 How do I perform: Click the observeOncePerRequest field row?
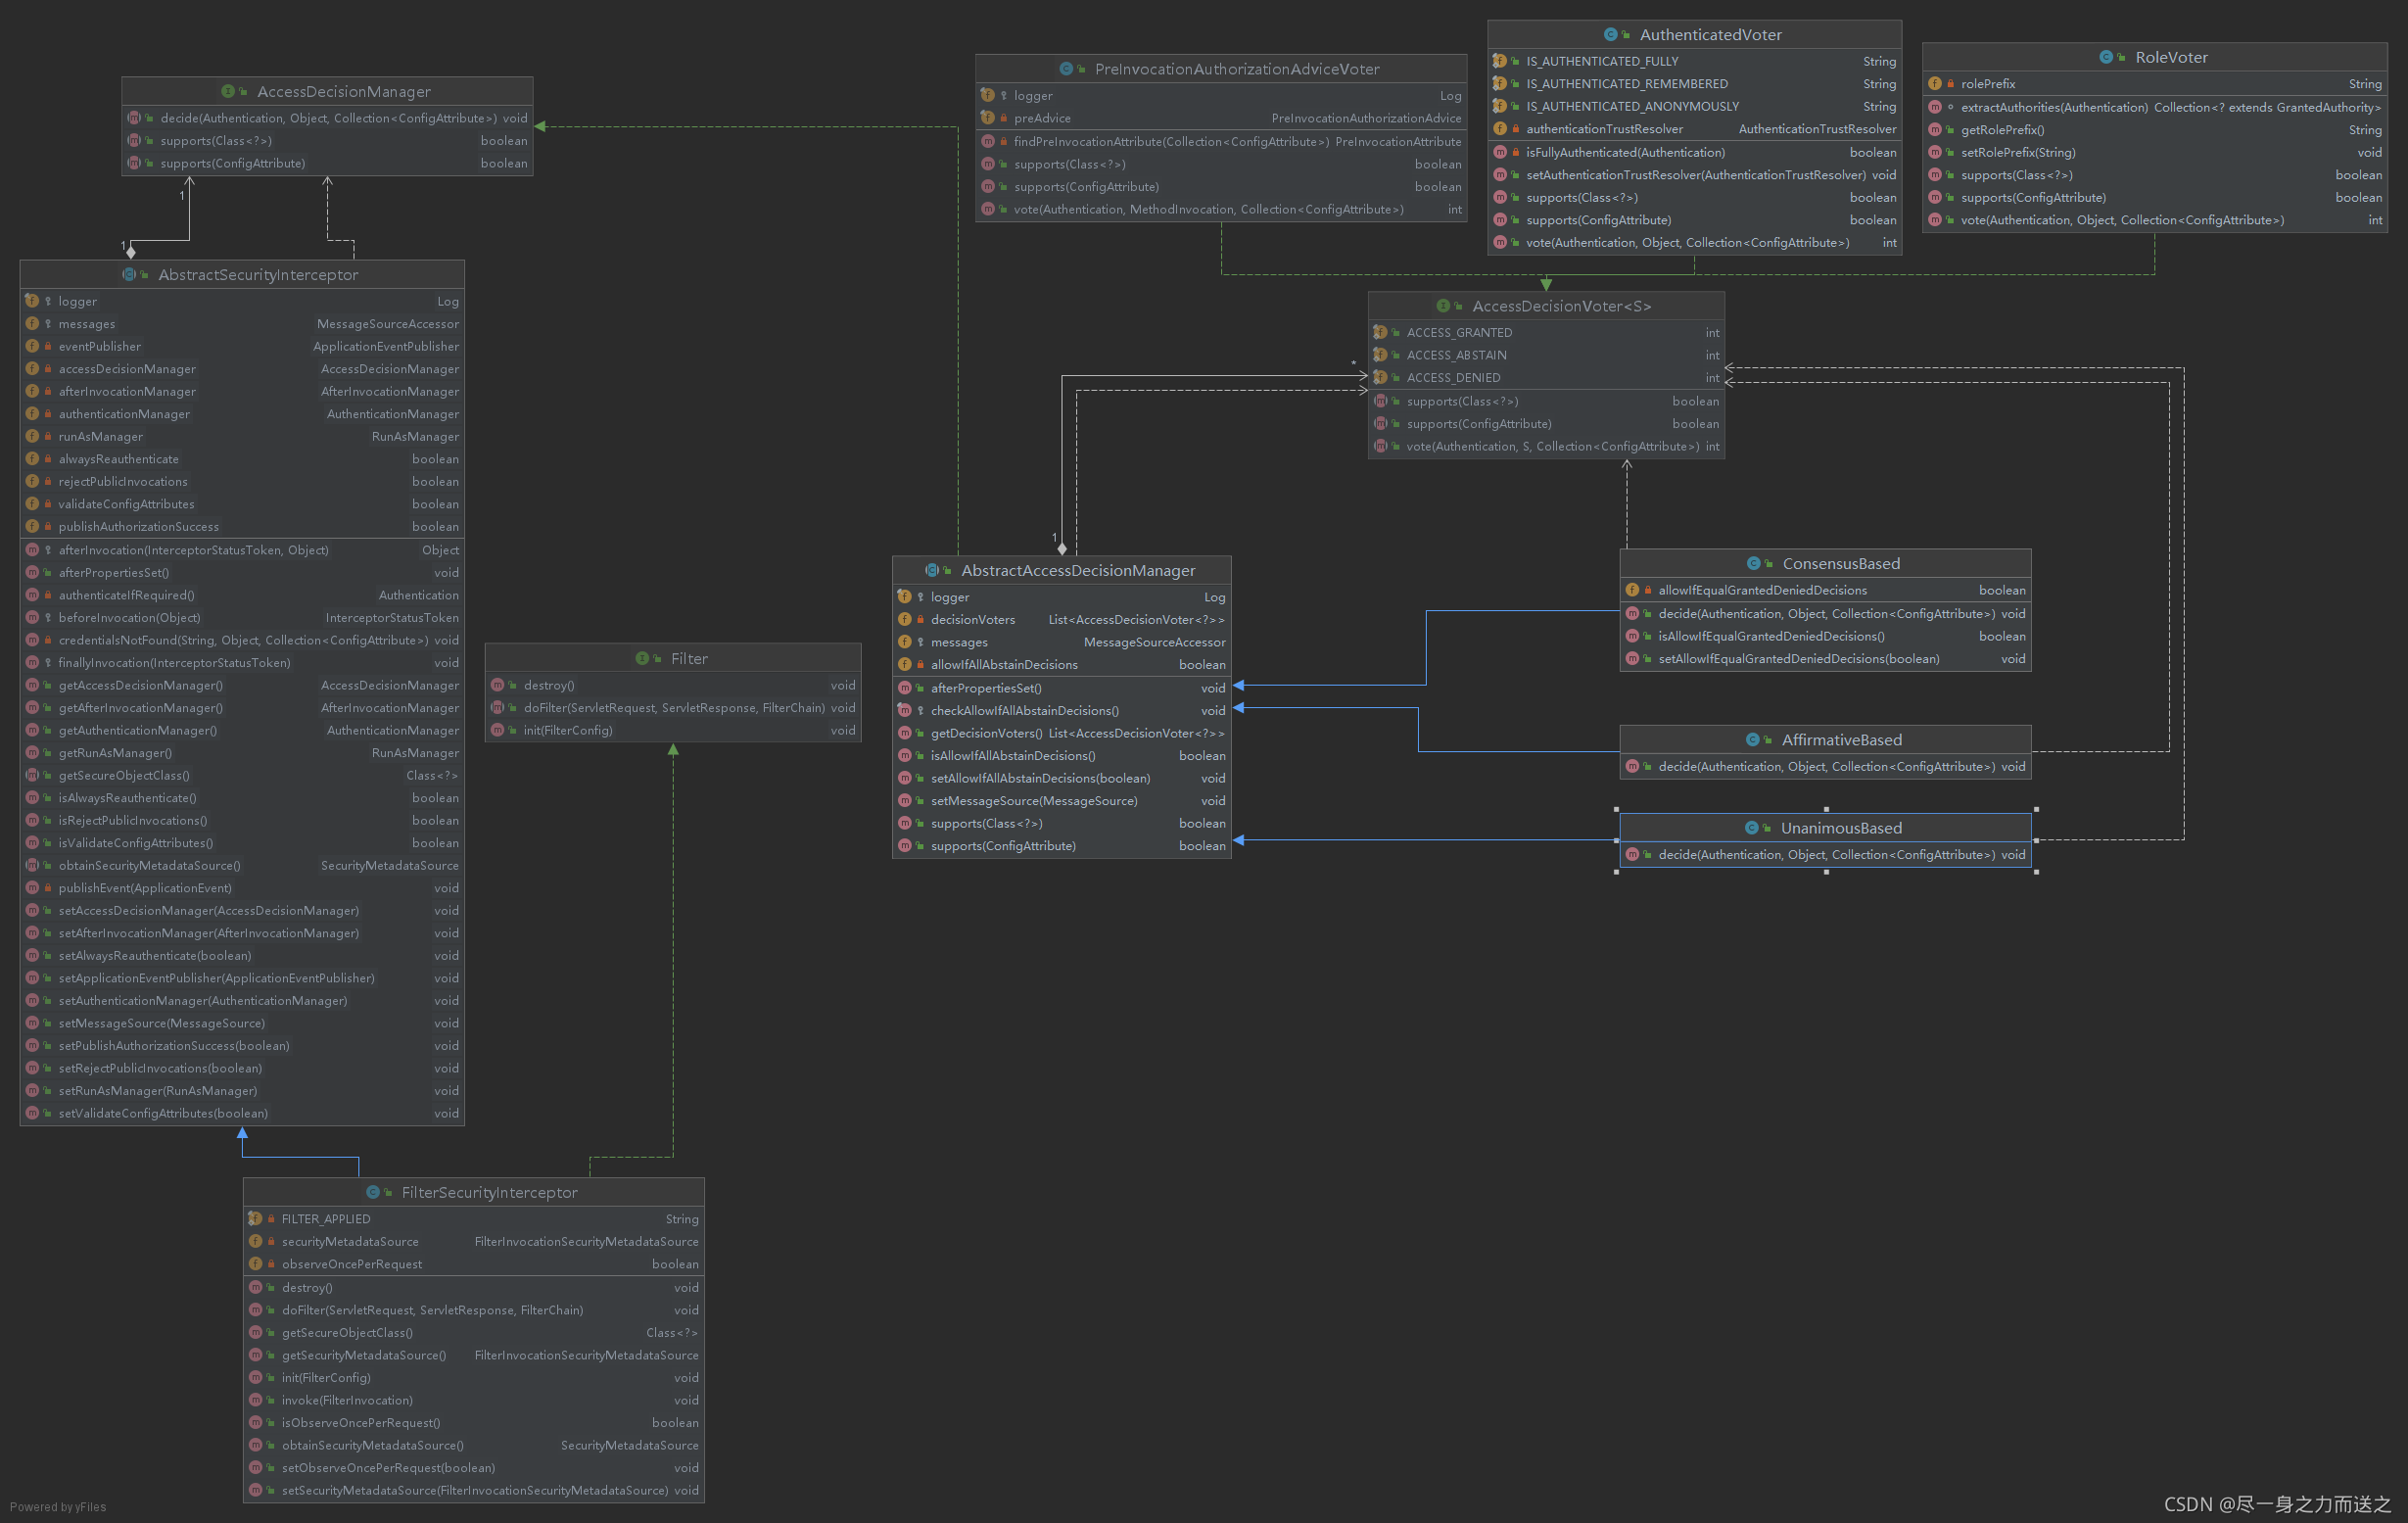(x=474, y=1264)
